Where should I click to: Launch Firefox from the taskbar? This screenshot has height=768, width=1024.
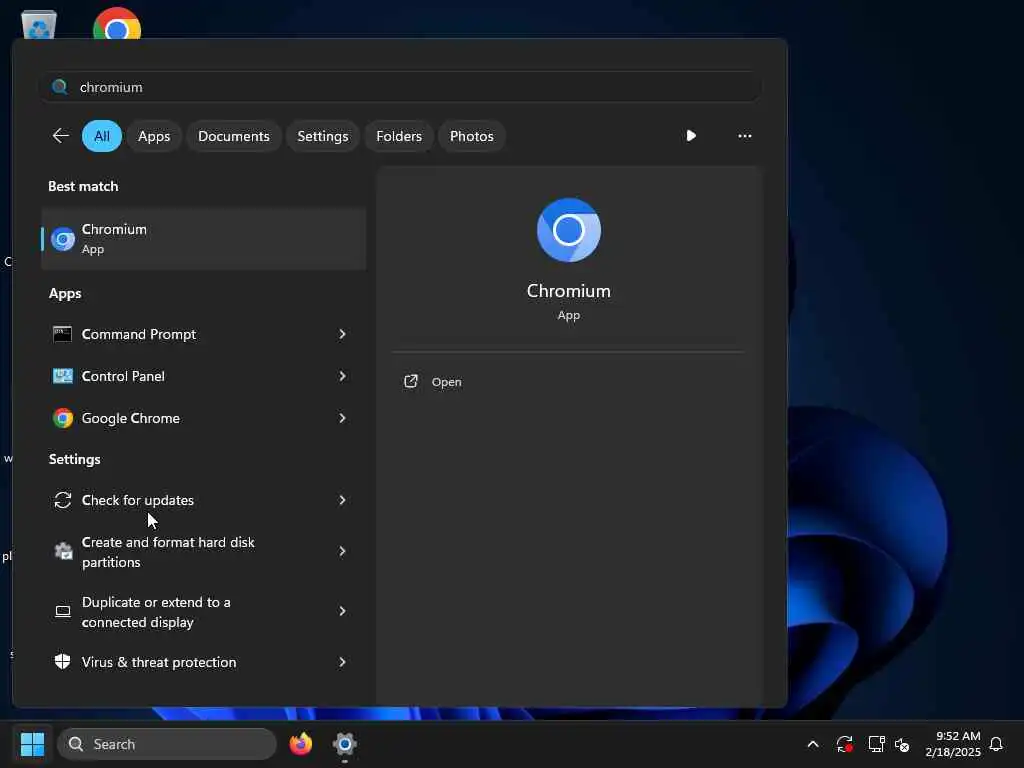[x=300, y=744]
